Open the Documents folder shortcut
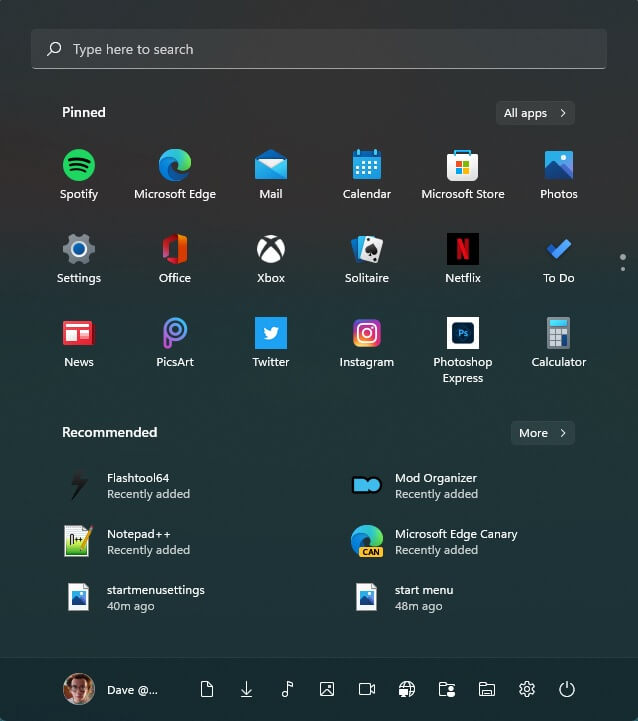The image size is (638, 721). coord(207,689)
